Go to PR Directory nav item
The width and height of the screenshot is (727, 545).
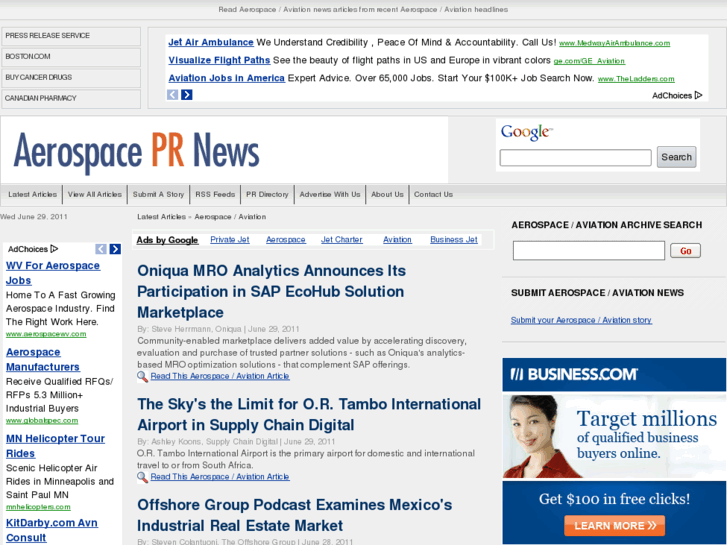tap(267, 194)
